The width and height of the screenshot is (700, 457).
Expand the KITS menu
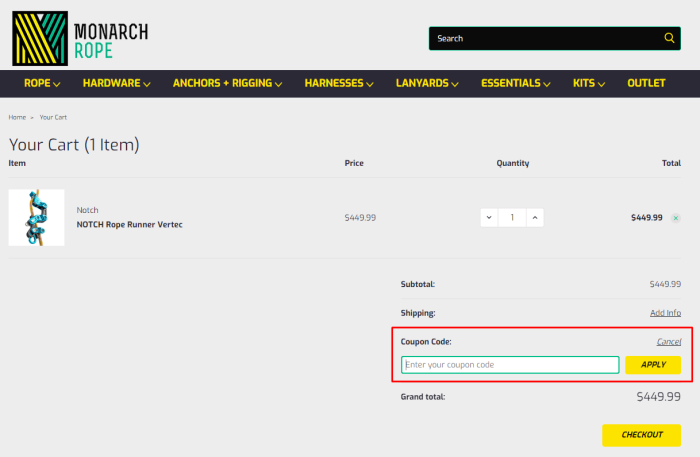click(589, 83)
